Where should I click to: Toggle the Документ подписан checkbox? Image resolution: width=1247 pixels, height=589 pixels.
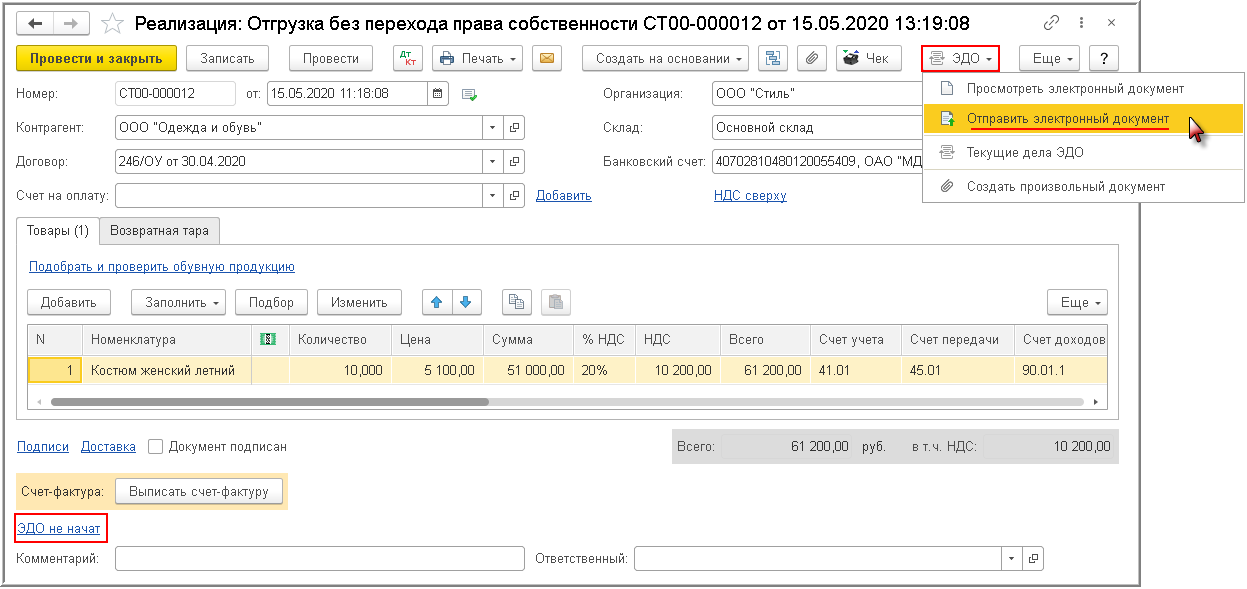(x=156, y=447)
